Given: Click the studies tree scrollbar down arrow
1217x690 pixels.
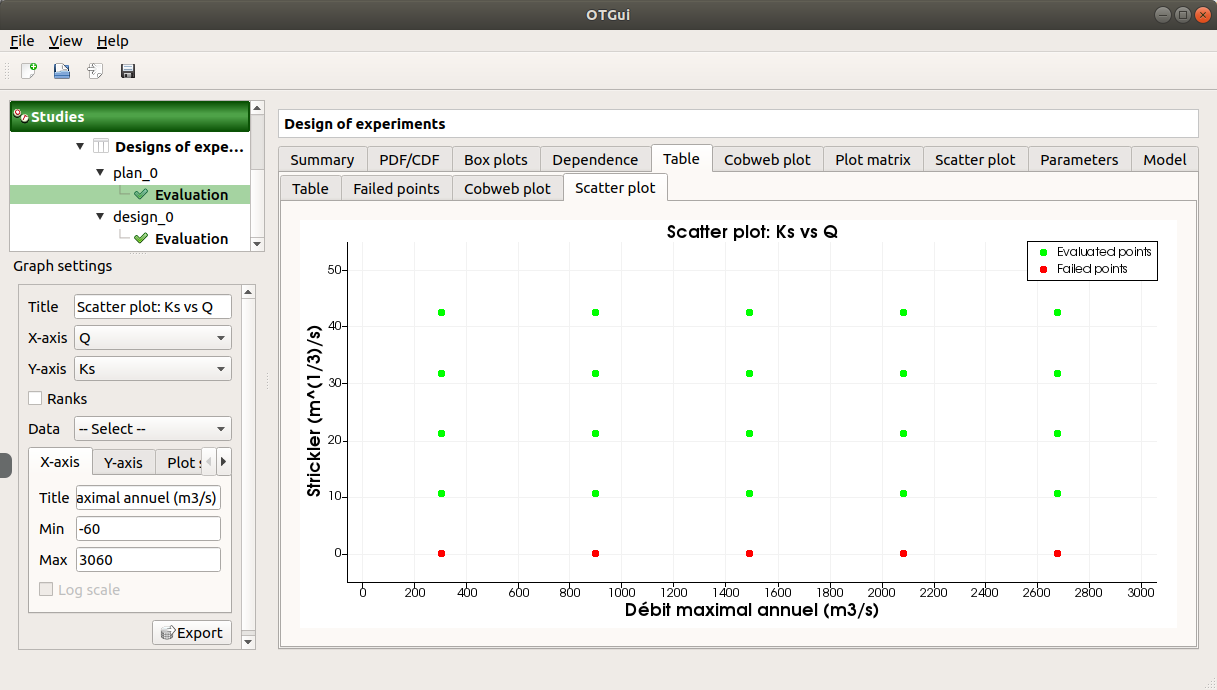Looking at the screenshot, I should (257, 243).
